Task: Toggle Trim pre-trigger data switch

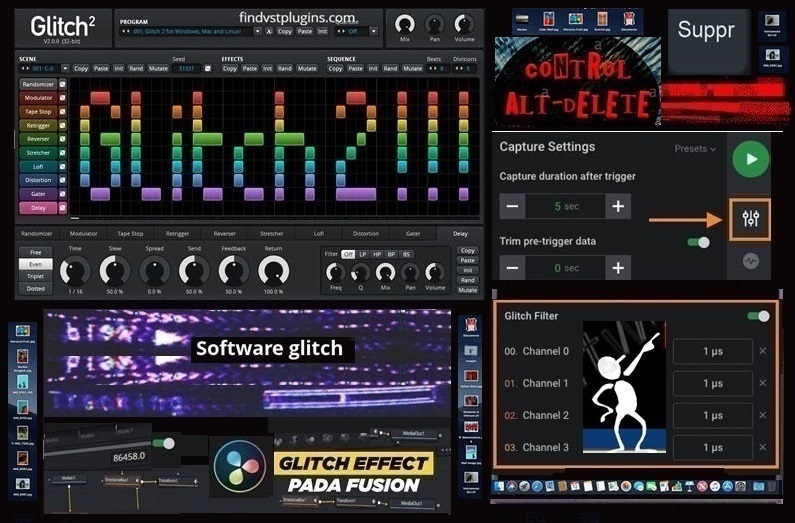Action: pos(699,242)
